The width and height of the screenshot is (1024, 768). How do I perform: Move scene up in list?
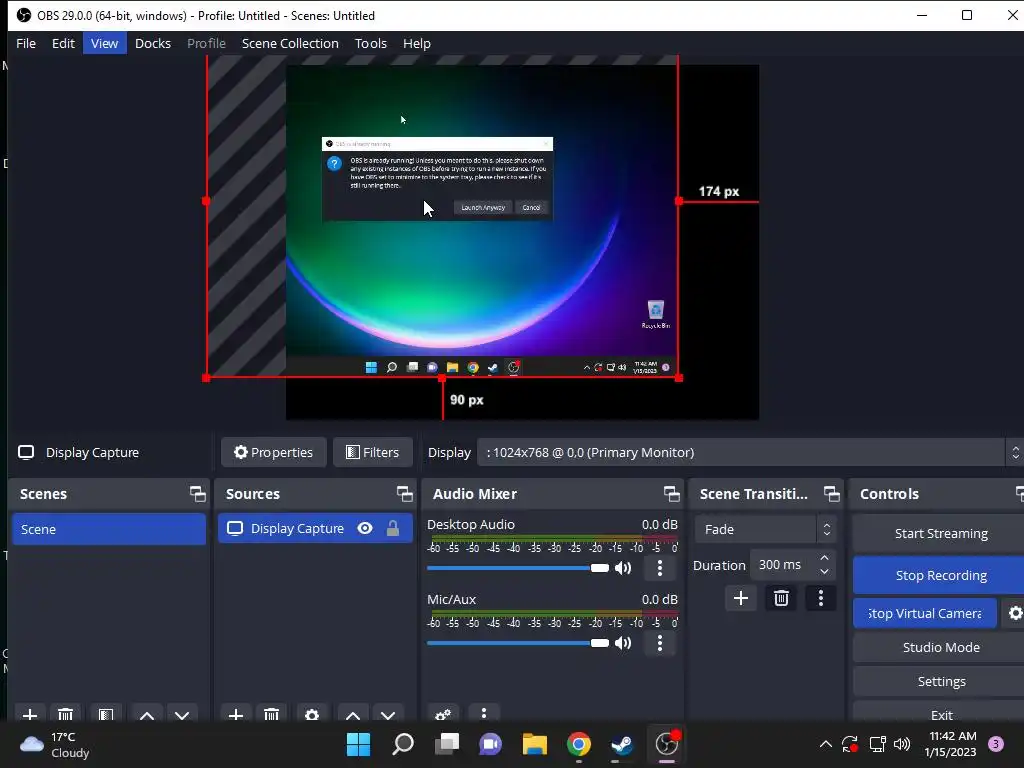[x=147, y=714]
